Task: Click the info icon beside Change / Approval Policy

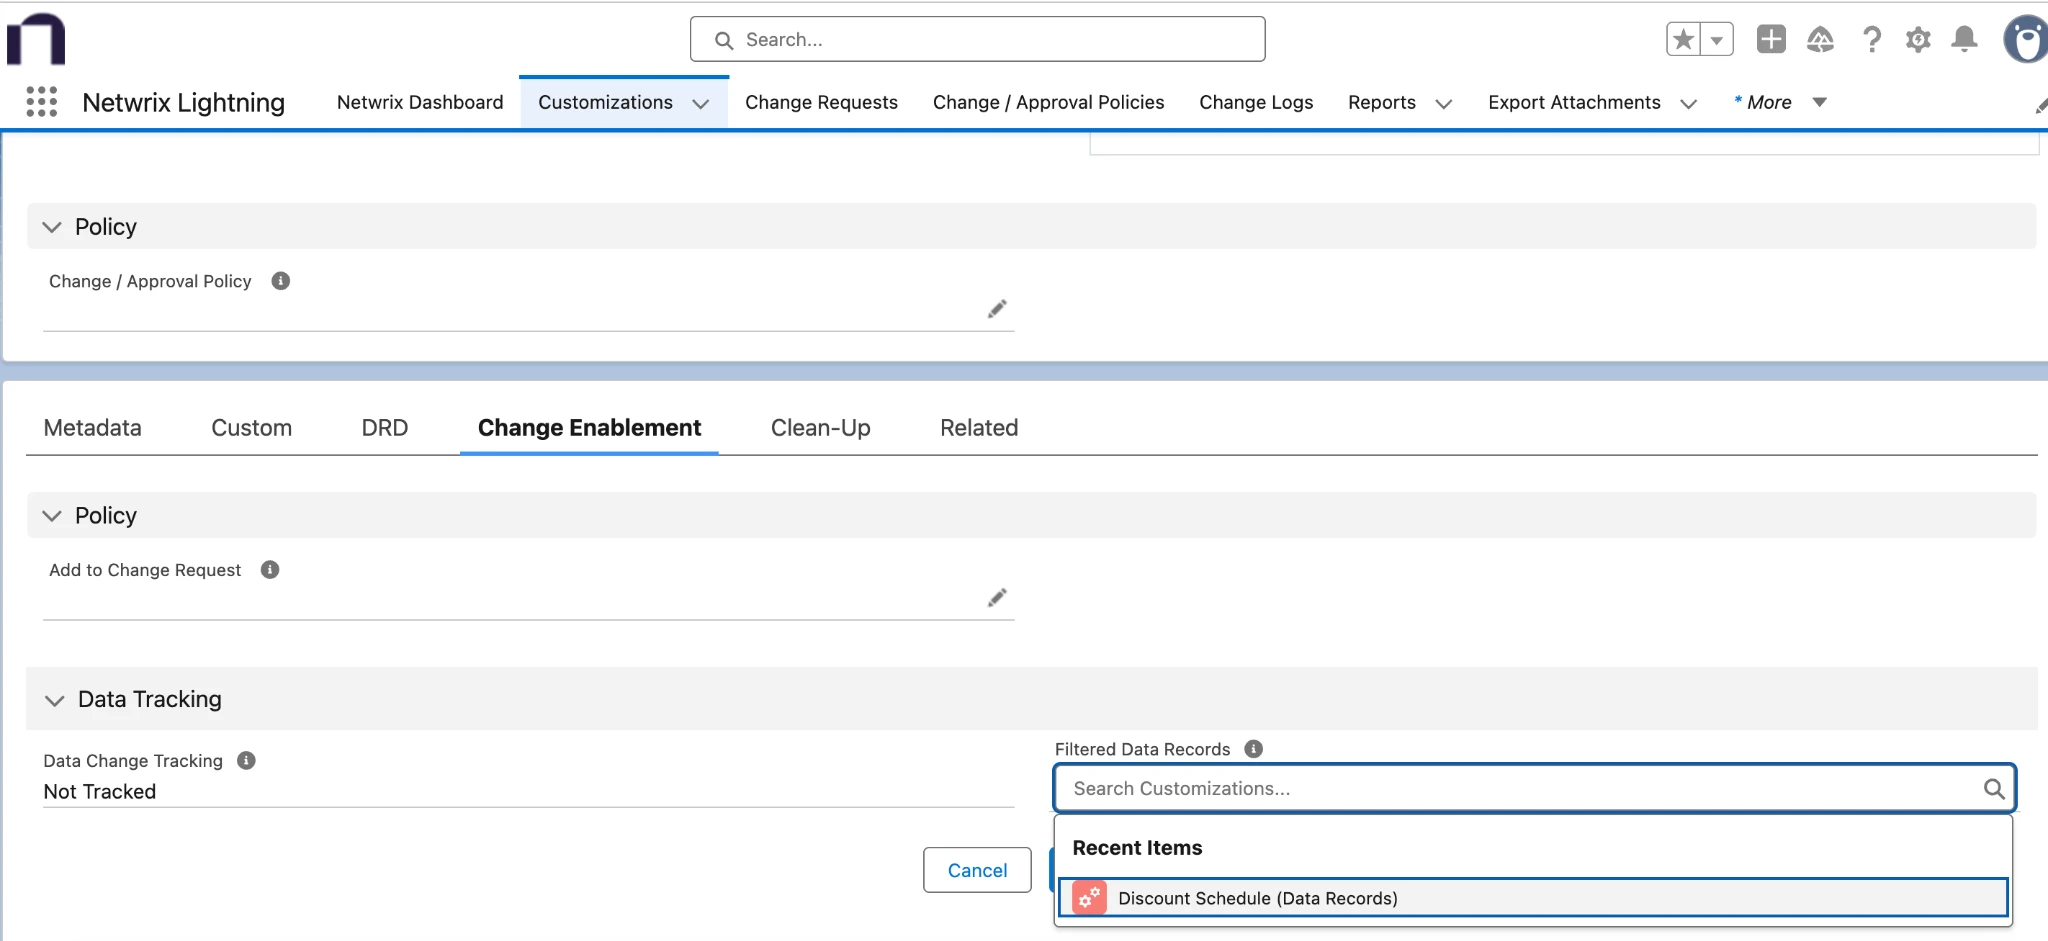Action: pos(278,280)
